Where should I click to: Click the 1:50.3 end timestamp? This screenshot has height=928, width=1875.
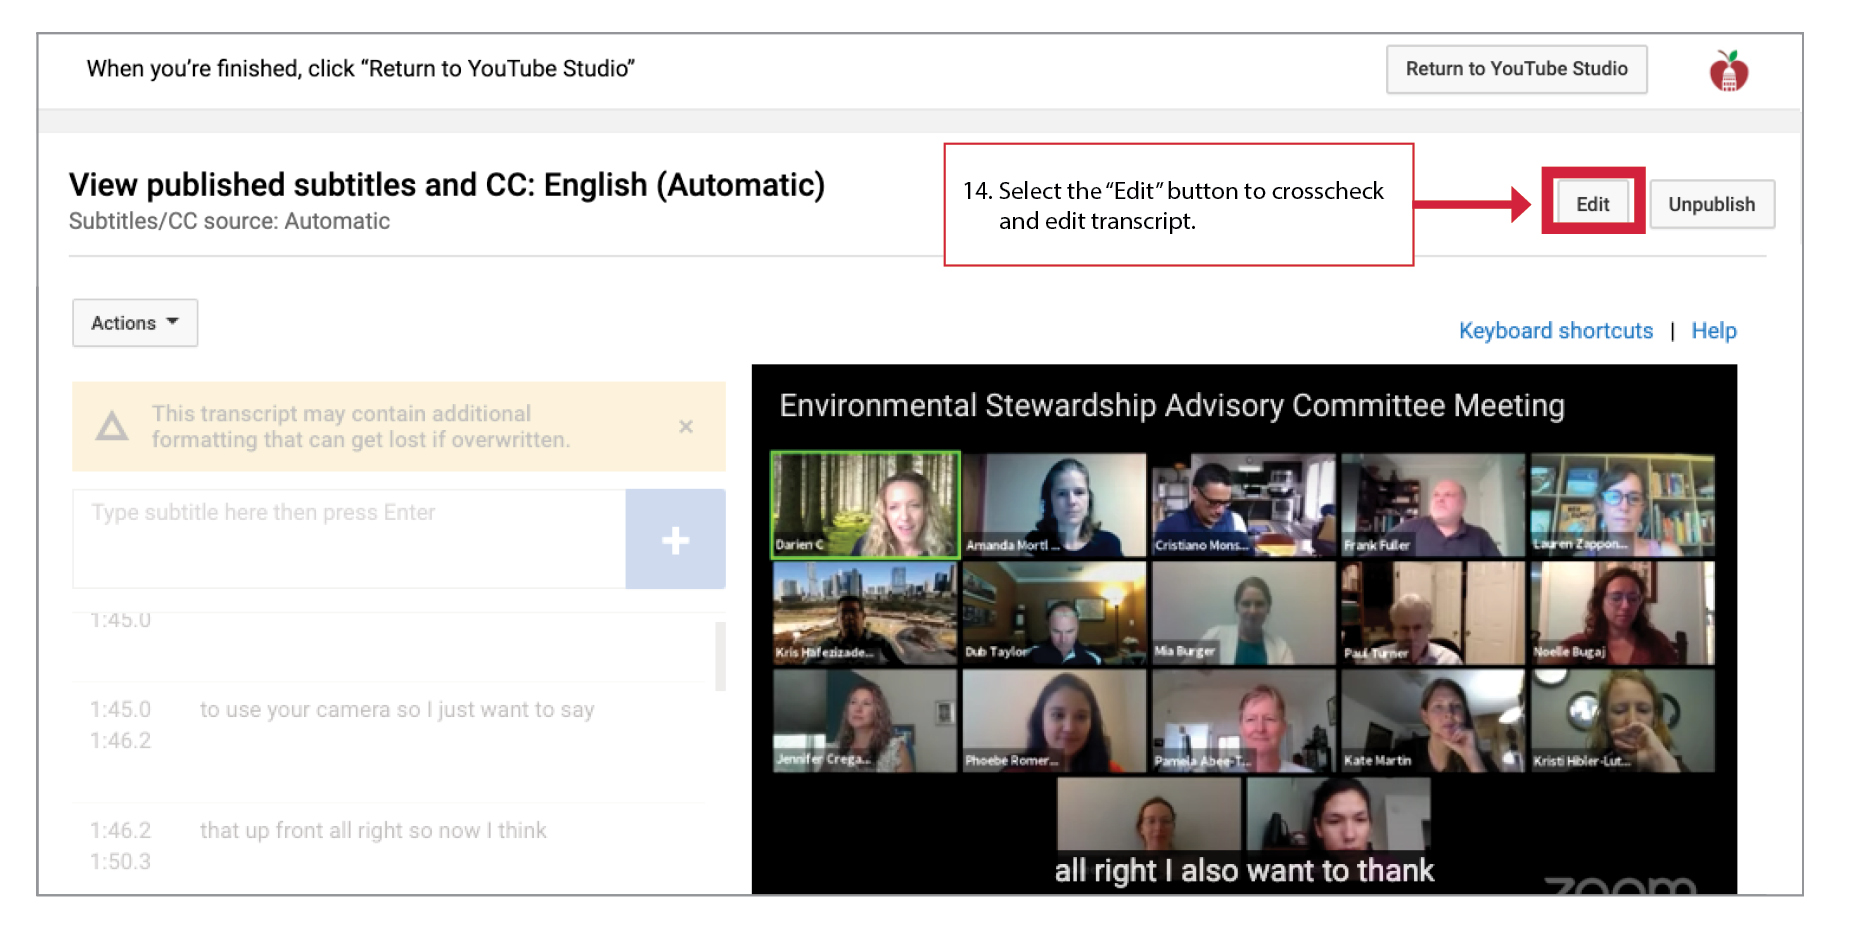coord(120,862)
